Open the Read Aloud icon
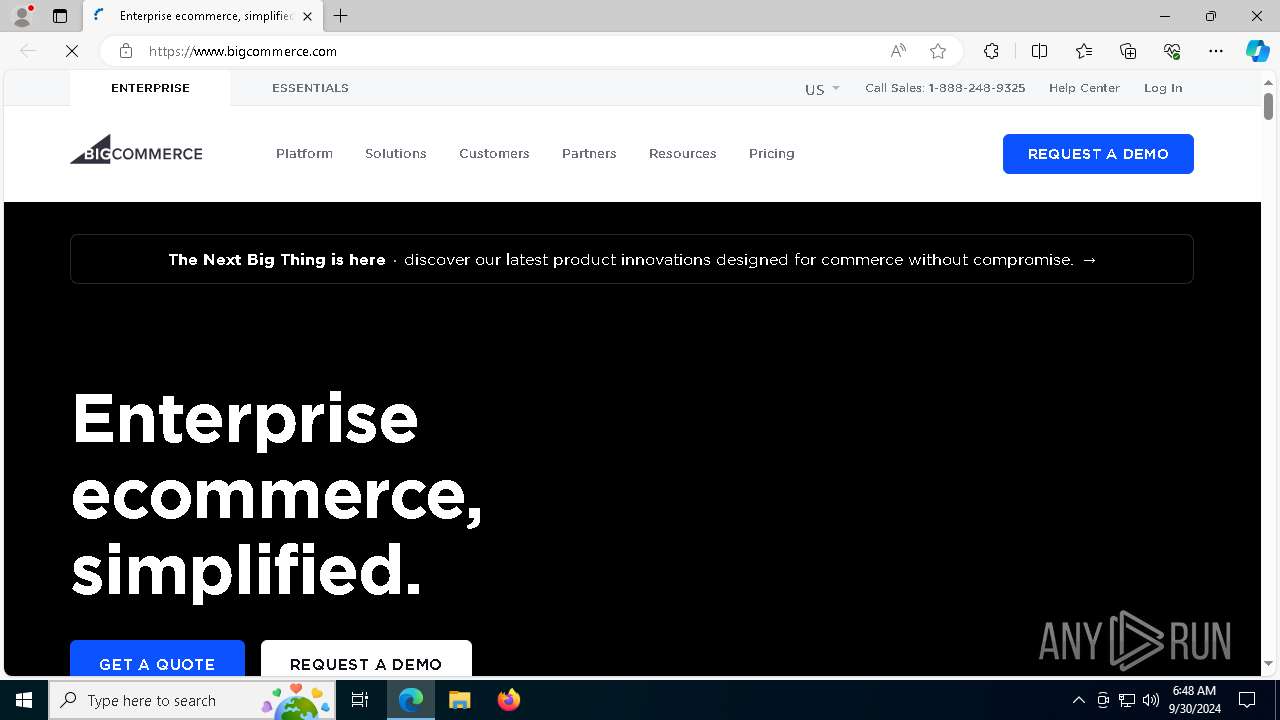This screenshot has height=720, width=1280. [x=898, y=51]
